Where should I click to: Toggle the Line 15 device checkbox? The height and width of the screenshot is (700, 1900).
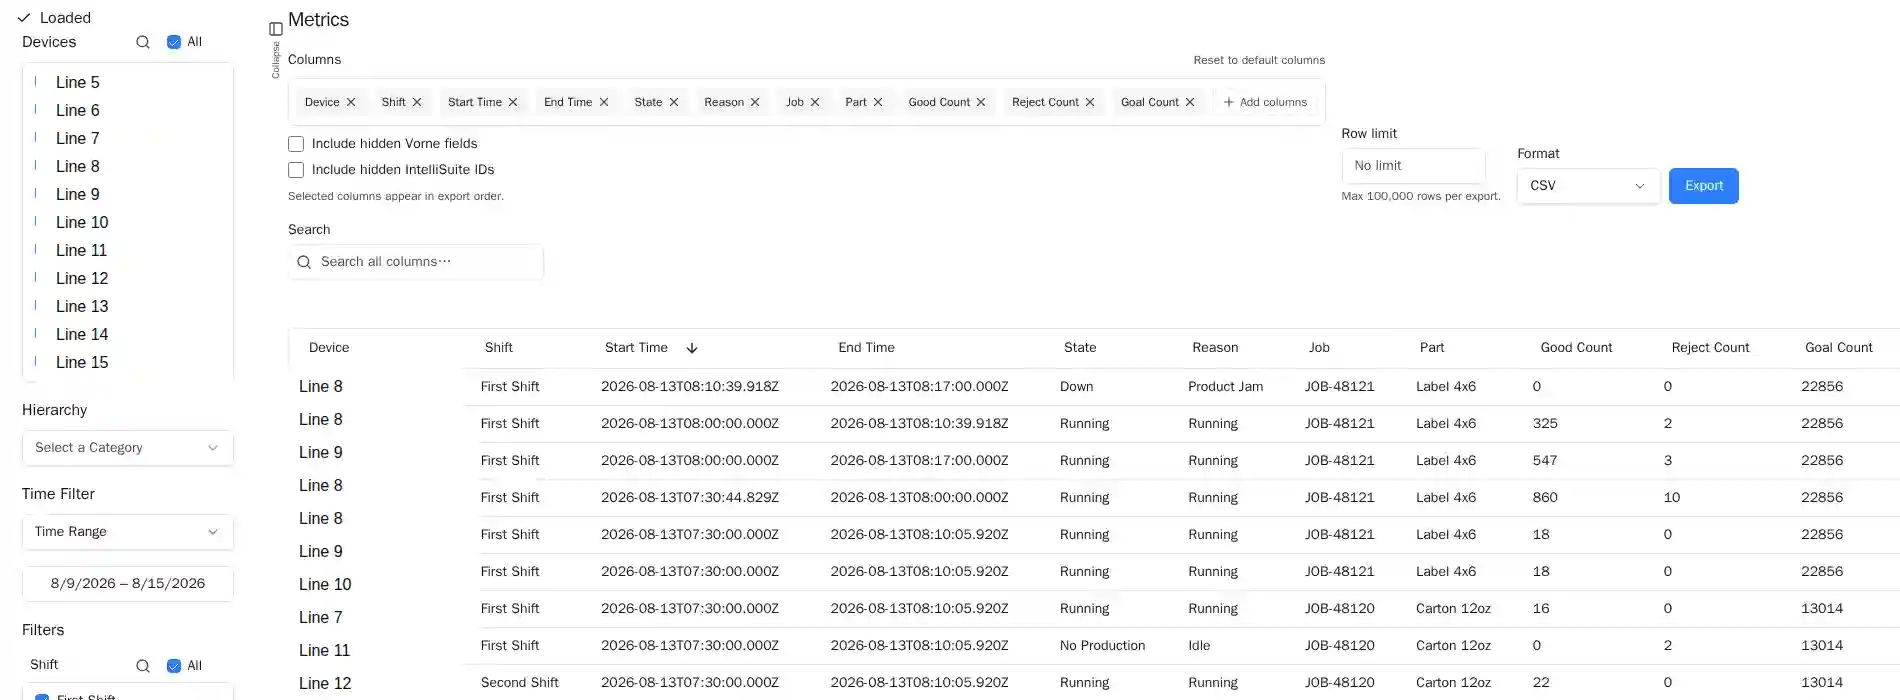click(x=36, y=362)
